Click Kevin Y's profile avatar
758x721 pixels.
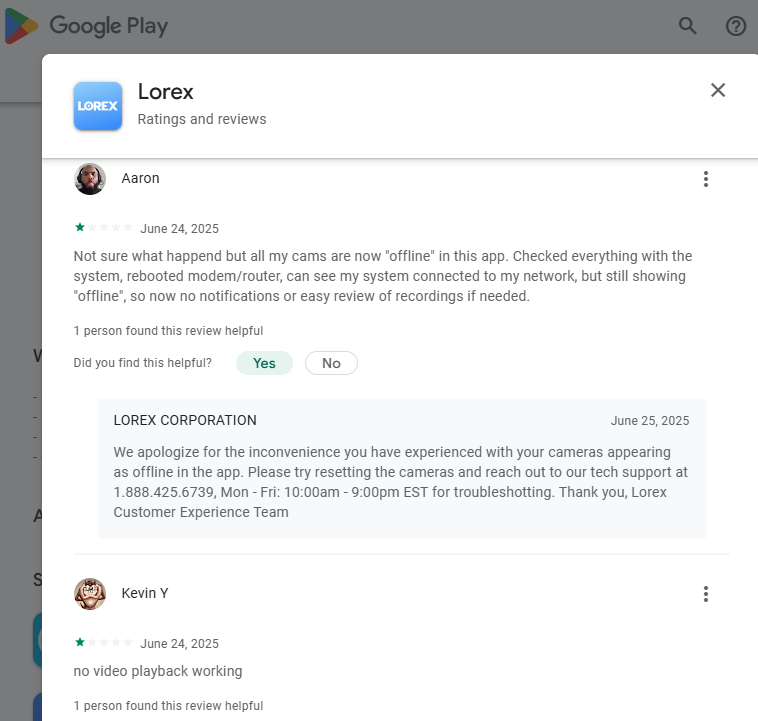pos(90,594)
